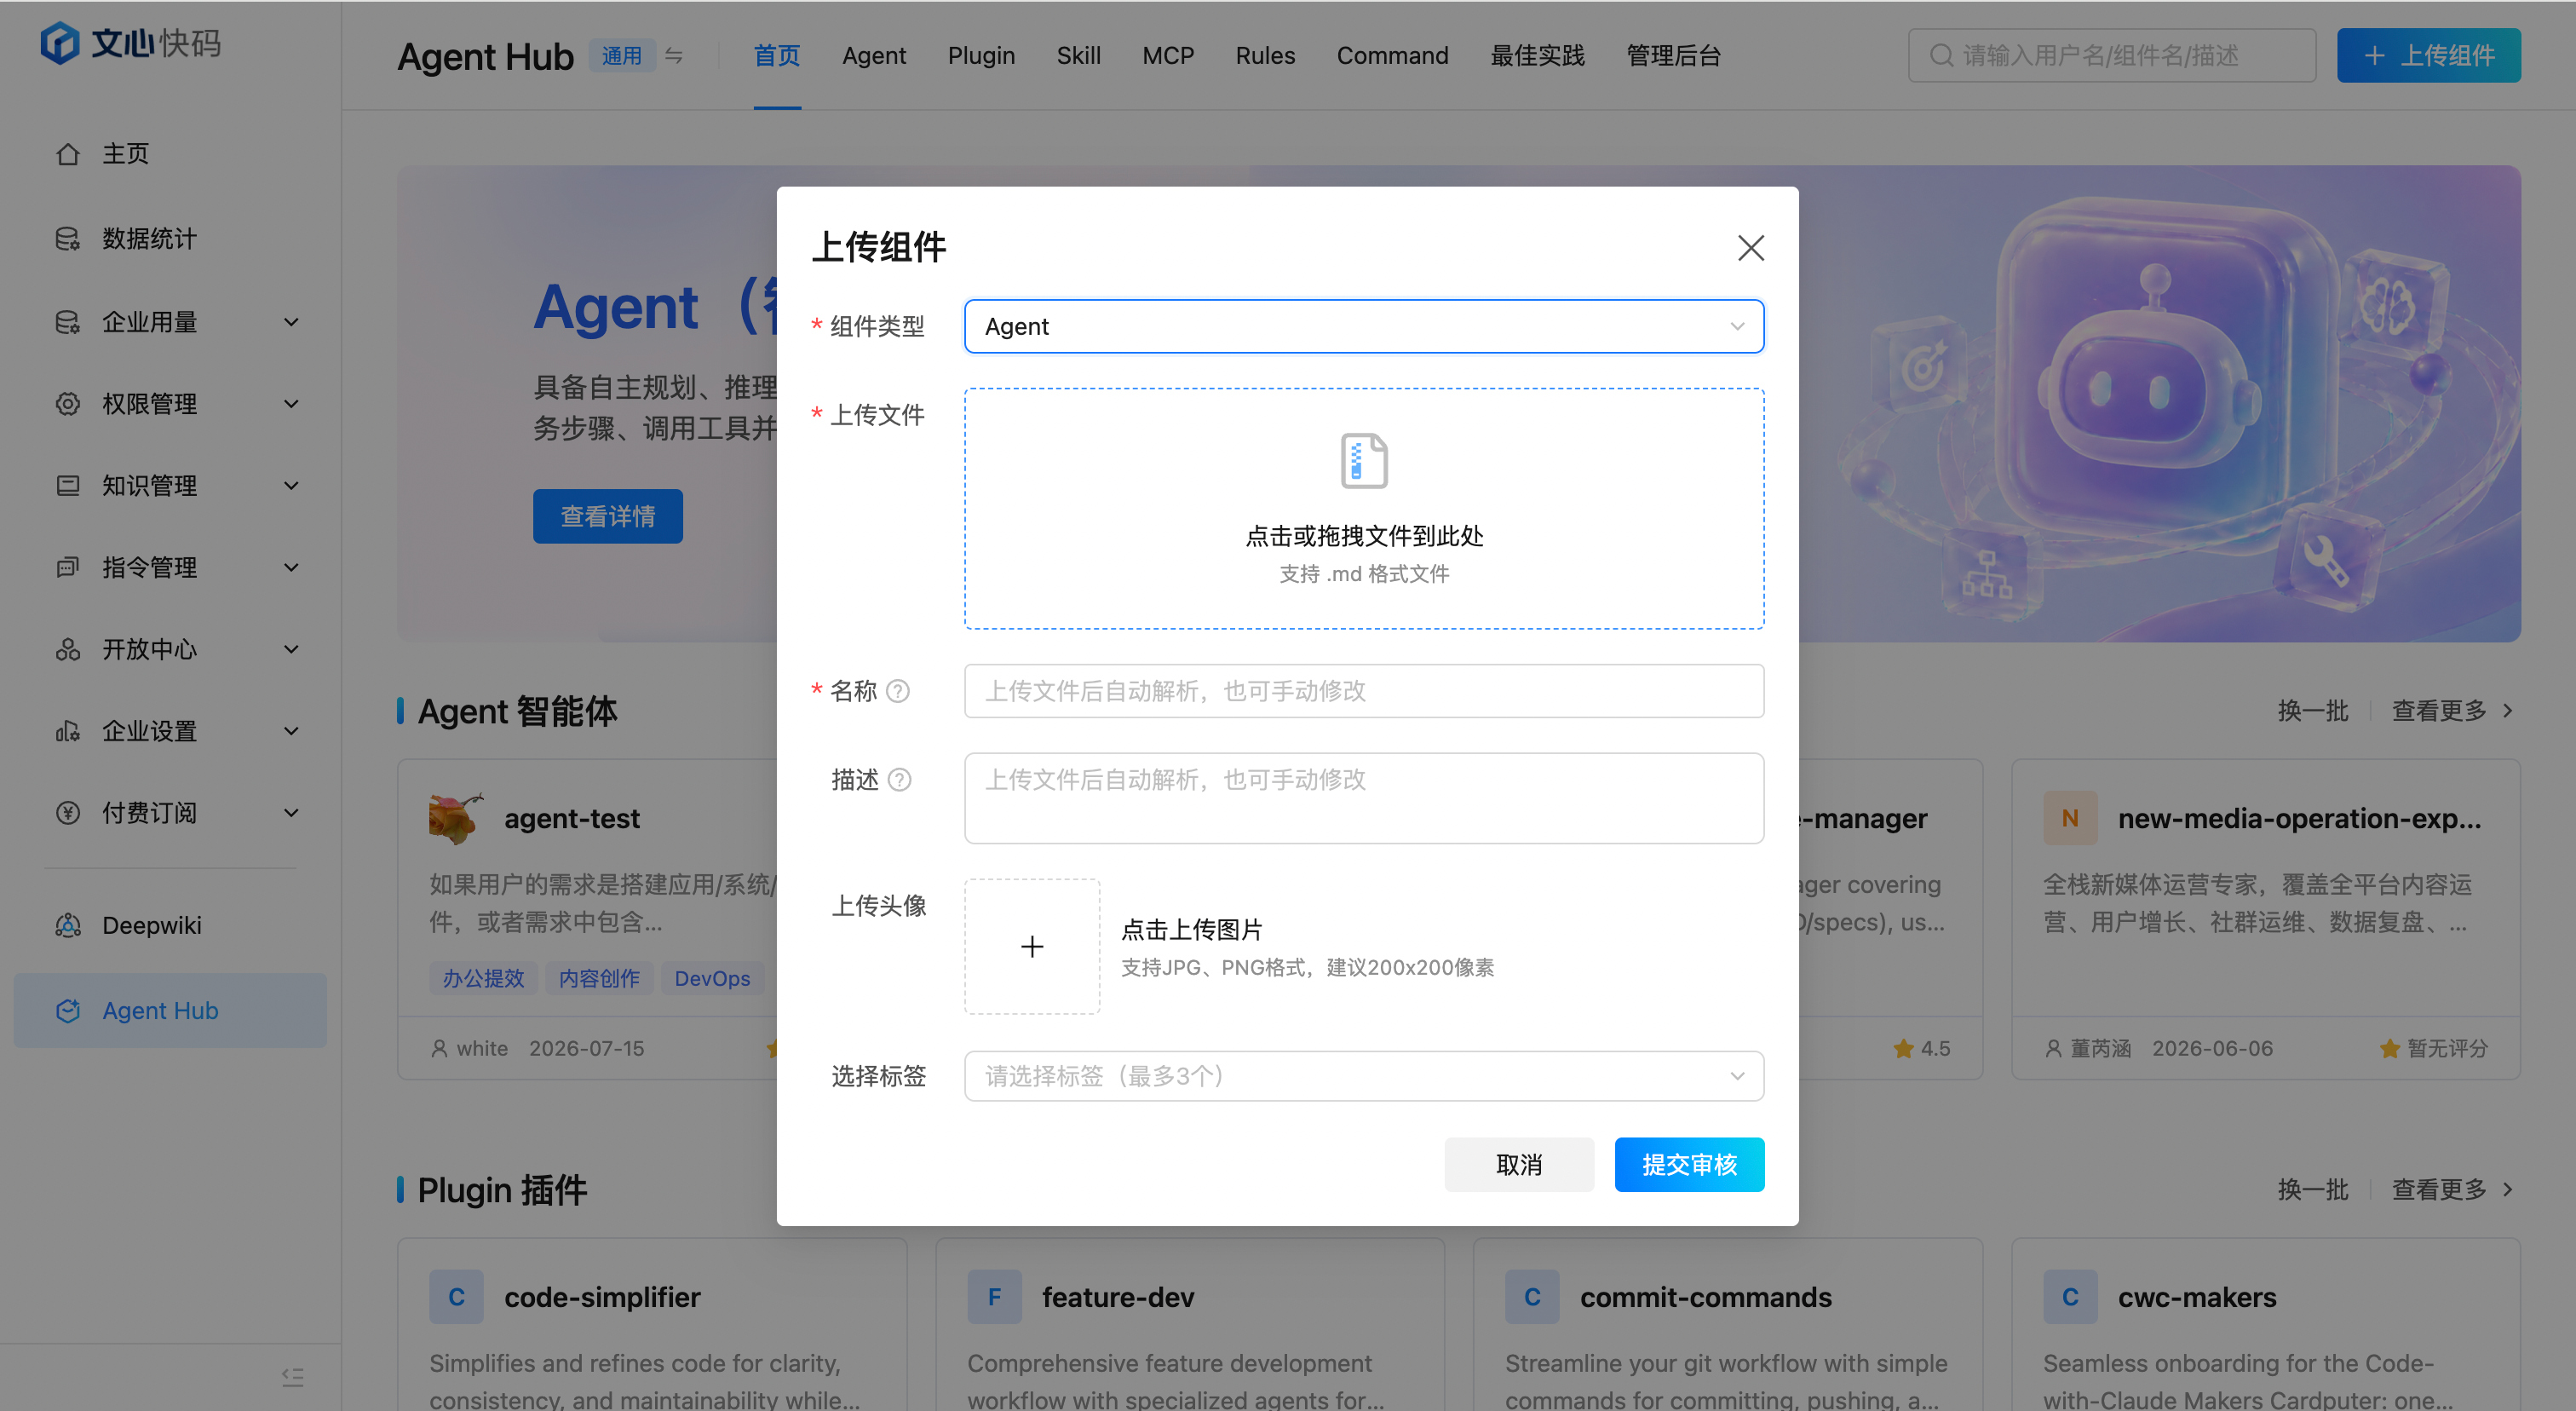This screenshot has width=2576, height=1411.
Task: Switch to the Command tab
Action: coord(1392,56)
